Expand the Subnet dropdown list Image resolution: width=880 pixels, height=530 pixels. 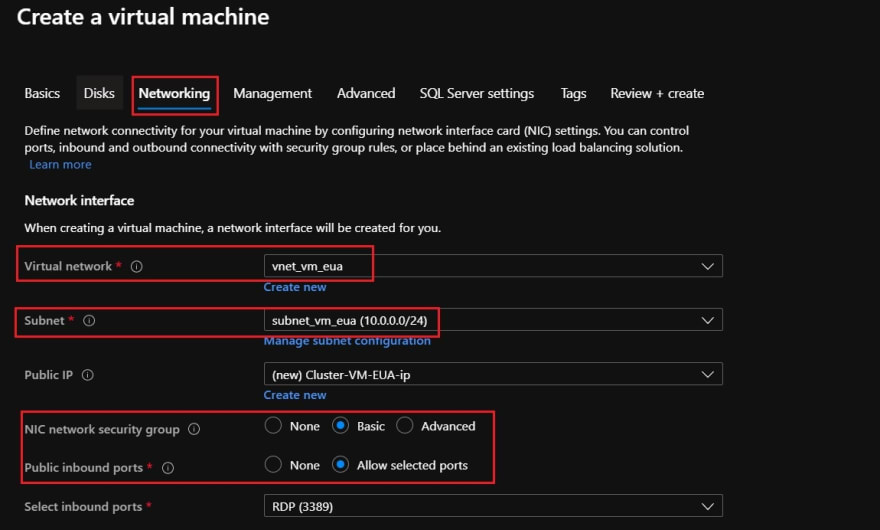click(493, 320)
